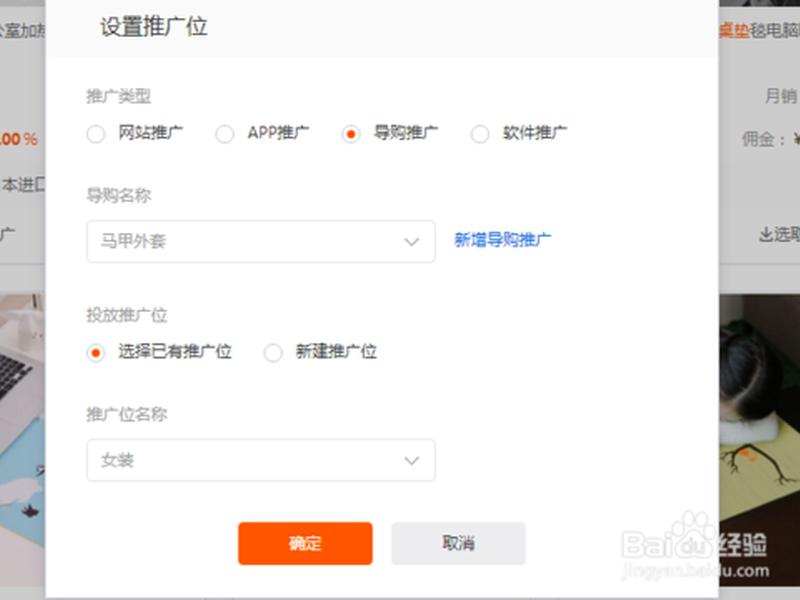Confirm with the orange 确定 button
Screen dimensions: 800x600
pyautogui.click(x=305, y=543)
